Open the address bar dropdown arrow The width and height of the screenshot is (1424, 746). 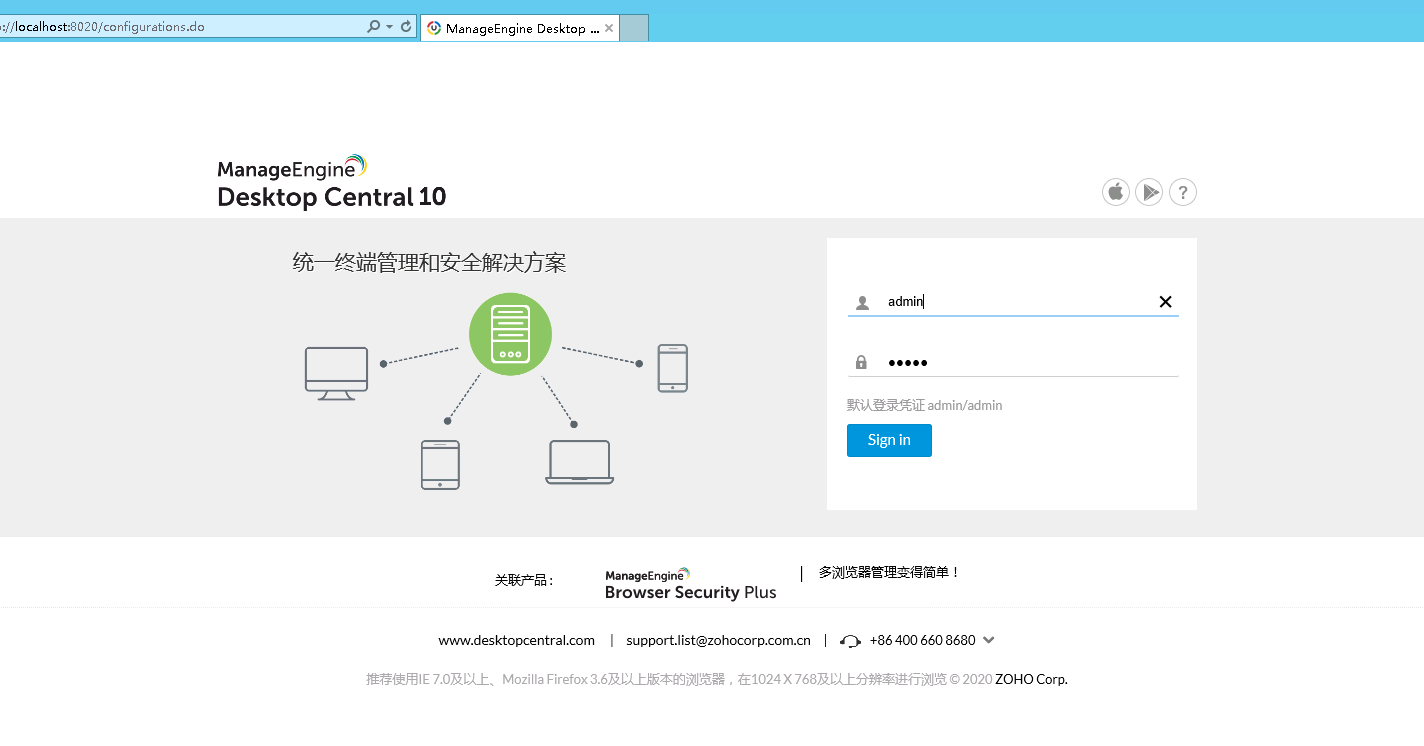[389, 27]
